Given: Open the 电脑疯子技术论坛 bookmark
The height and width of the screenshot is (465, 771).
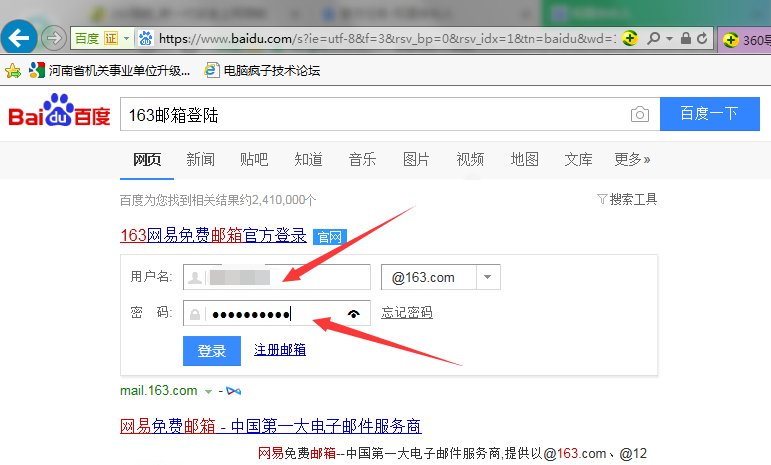Looking at the screenshot, I should (262, 70).
